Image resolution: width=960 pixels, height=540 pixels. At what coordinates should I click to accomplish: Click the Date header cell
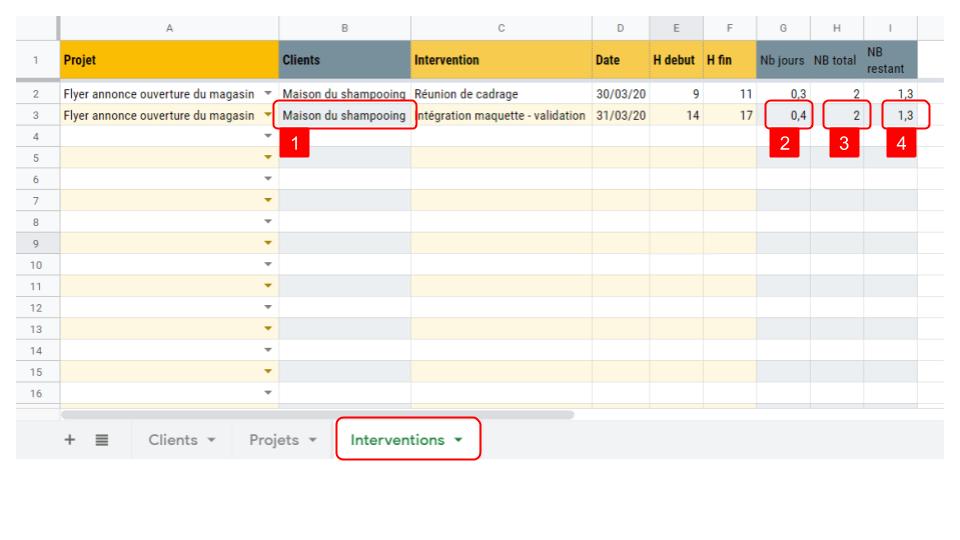[620, 60]
